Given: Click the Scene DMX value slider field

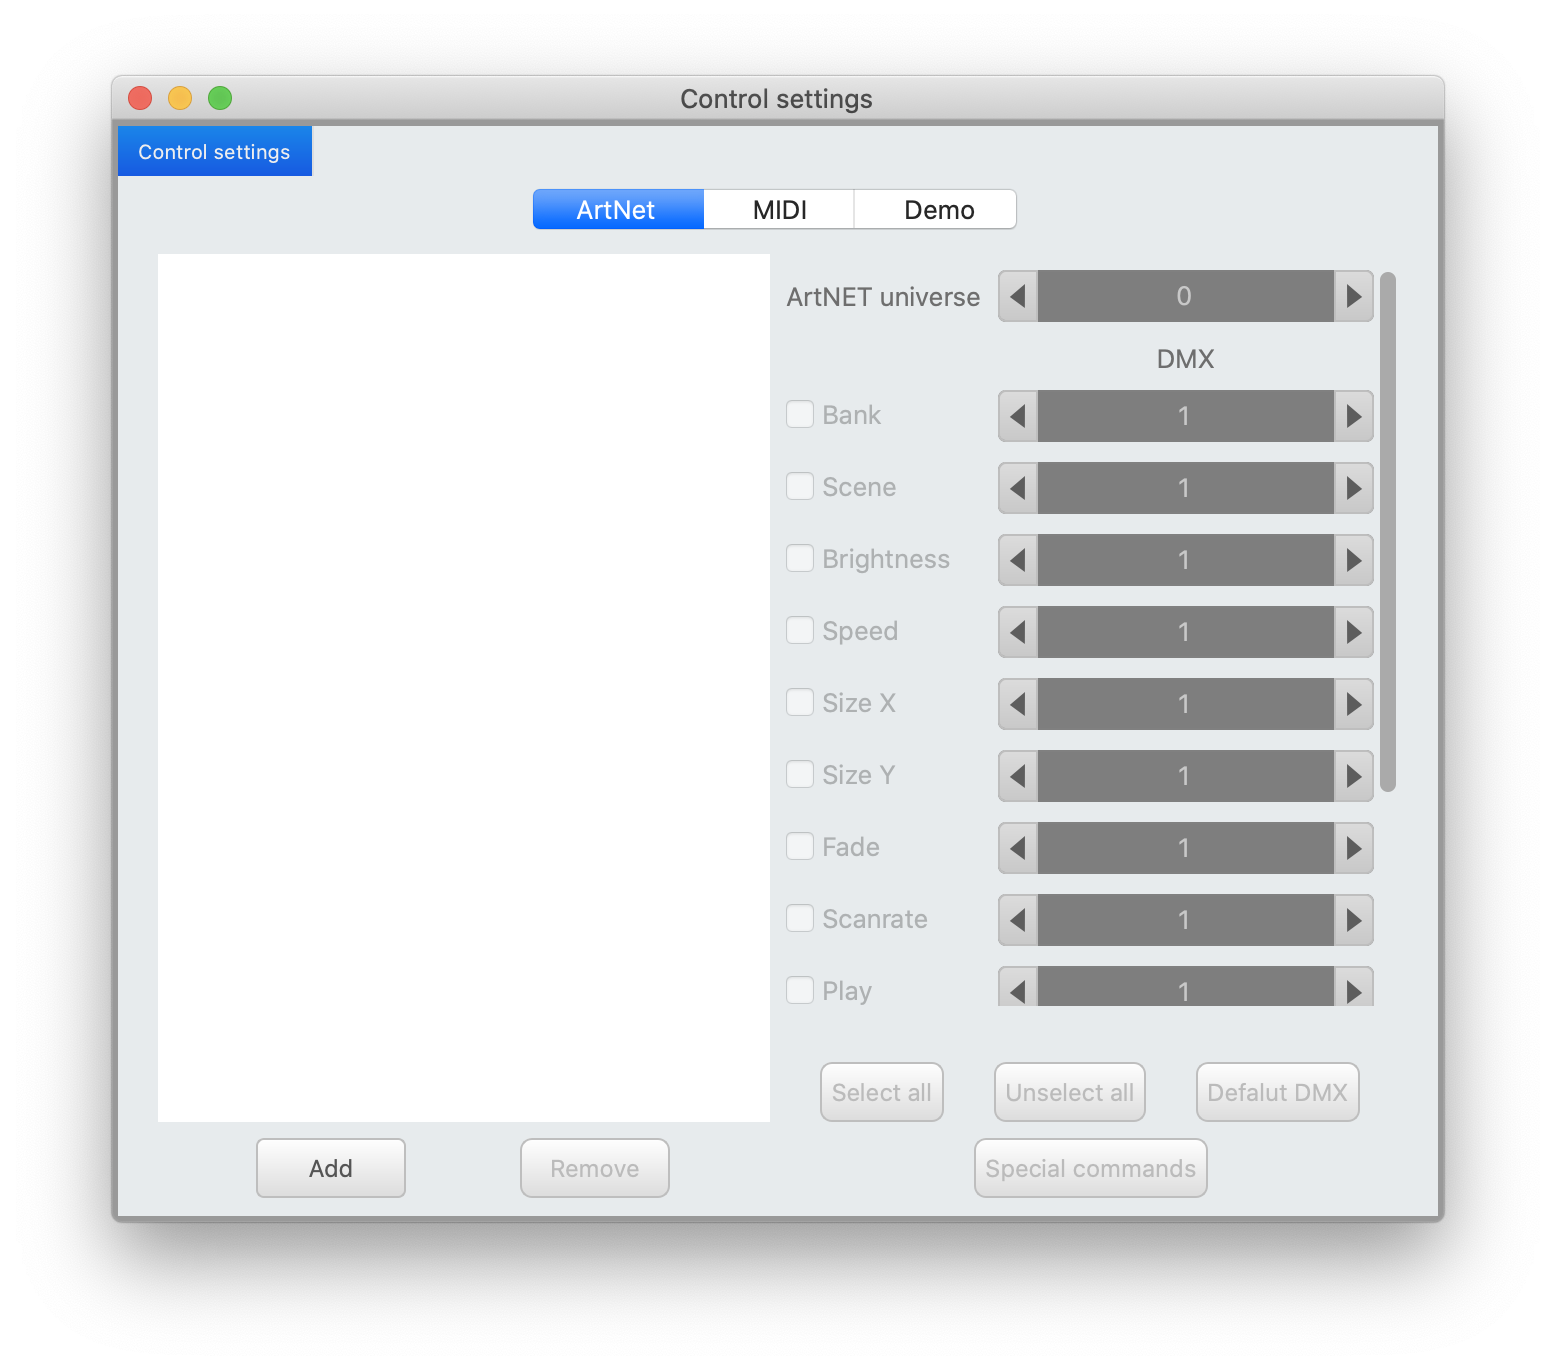Looking at the screenshot, I should [1185, 488].
